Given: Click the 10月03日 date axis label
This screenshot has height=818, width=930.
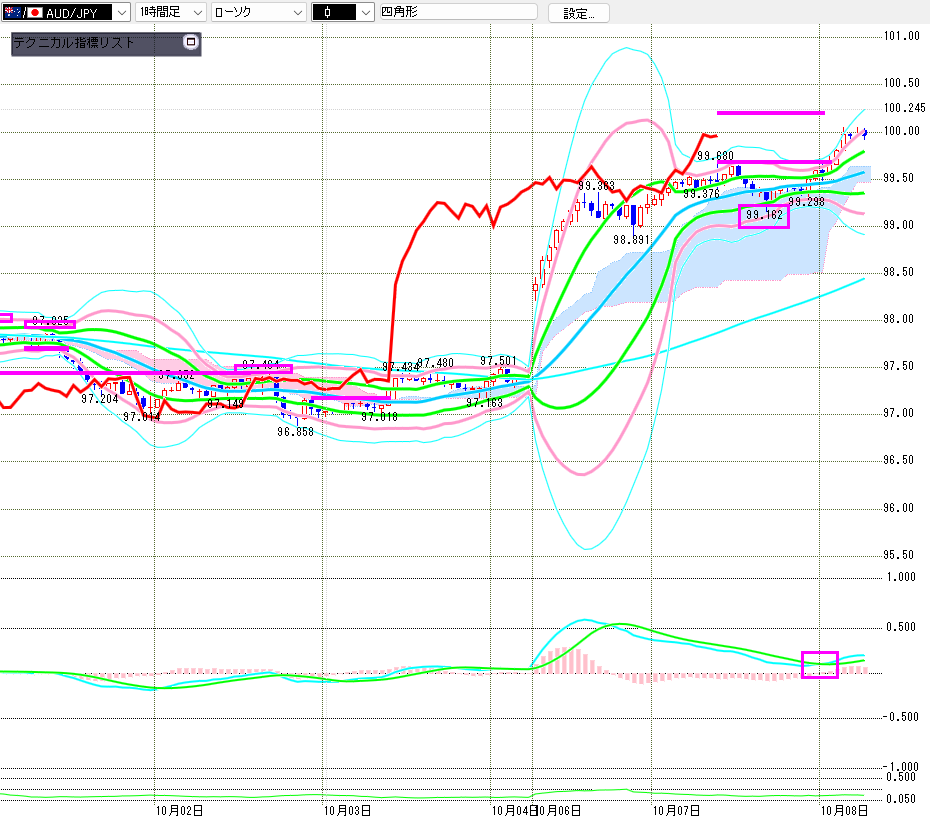Looking at the screenshot, I should [x=348, y=808].
